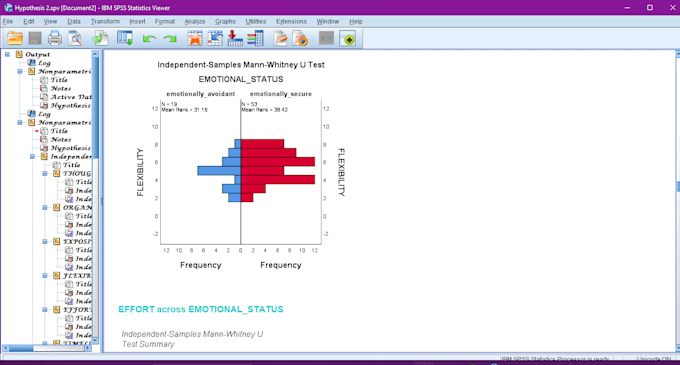Collapse the EFFOR tree branch
Viewport: 680px width, 365px height.
pos(45,310)
